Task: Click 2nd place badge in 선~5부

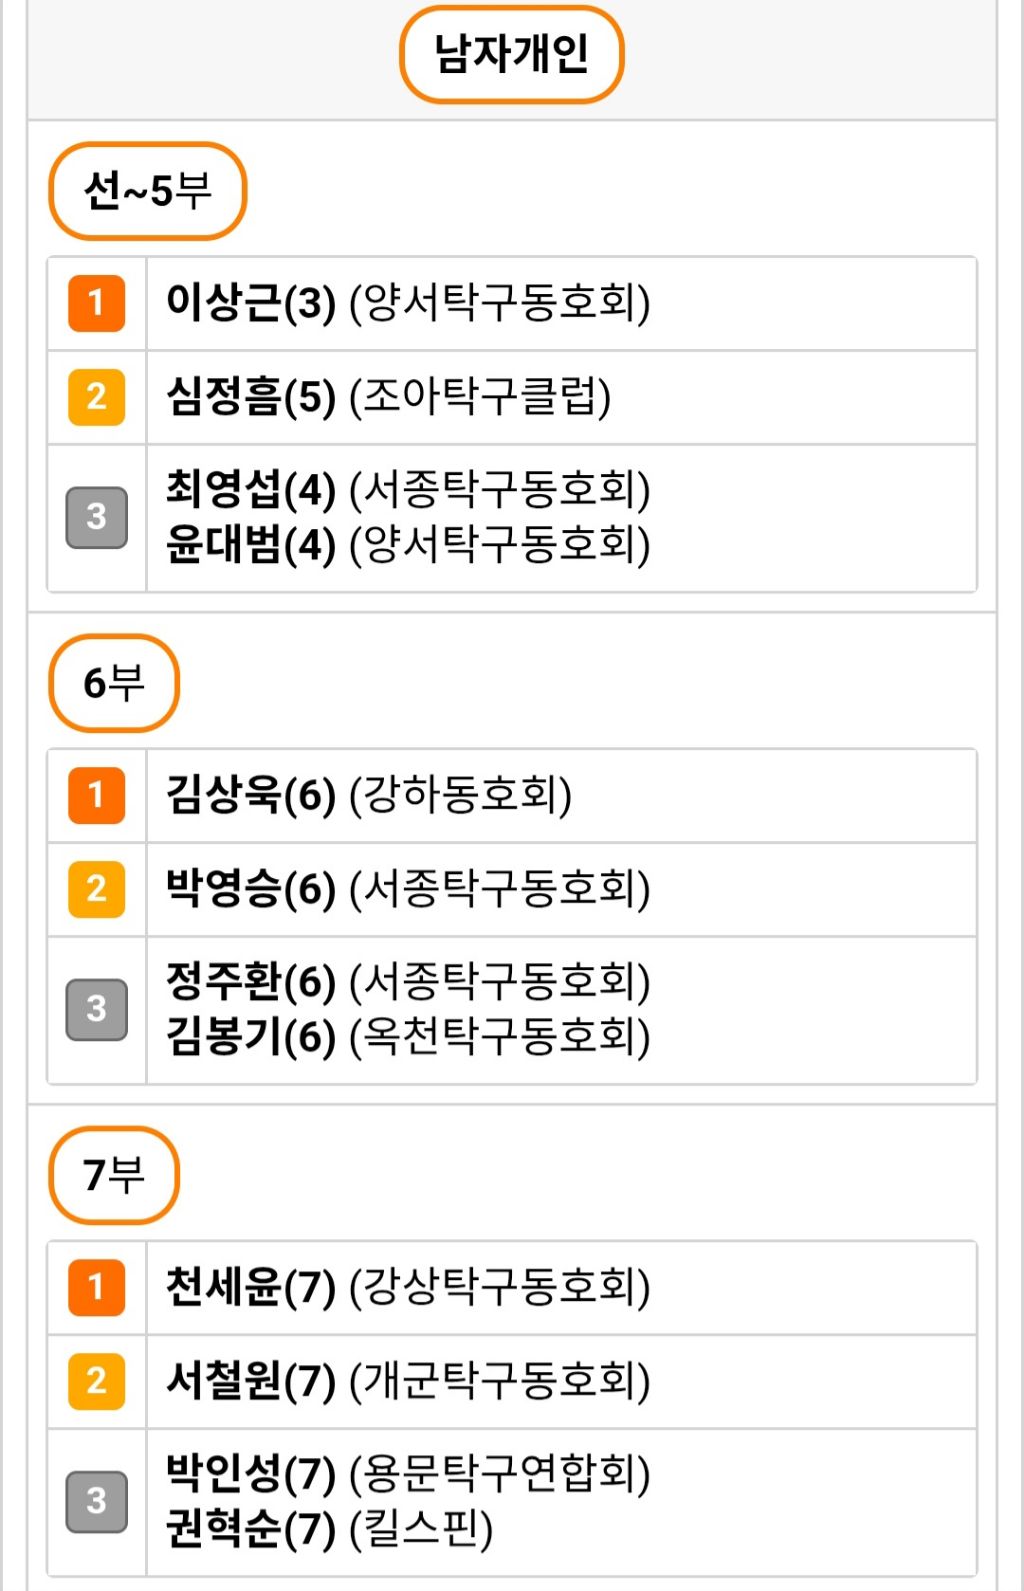Action: pyautogui.click(x=96, y=397)
